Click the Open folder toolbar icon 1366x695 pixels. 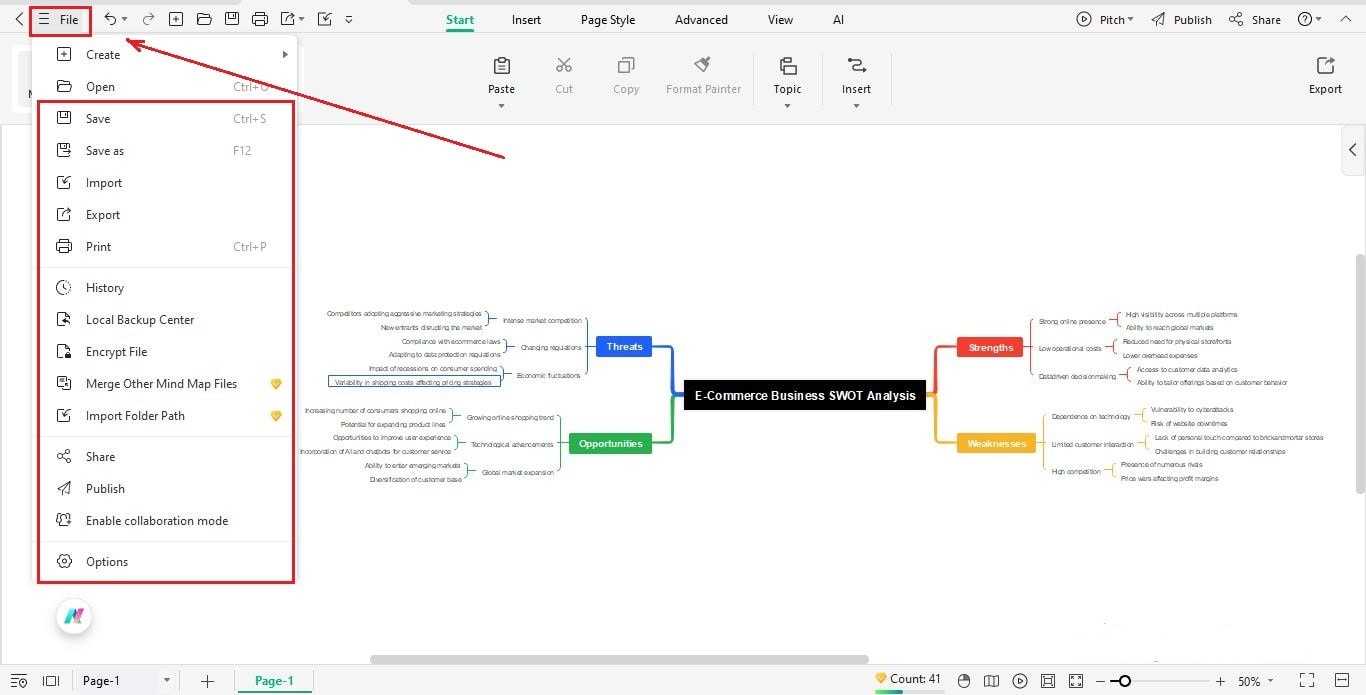pos(204,19)
